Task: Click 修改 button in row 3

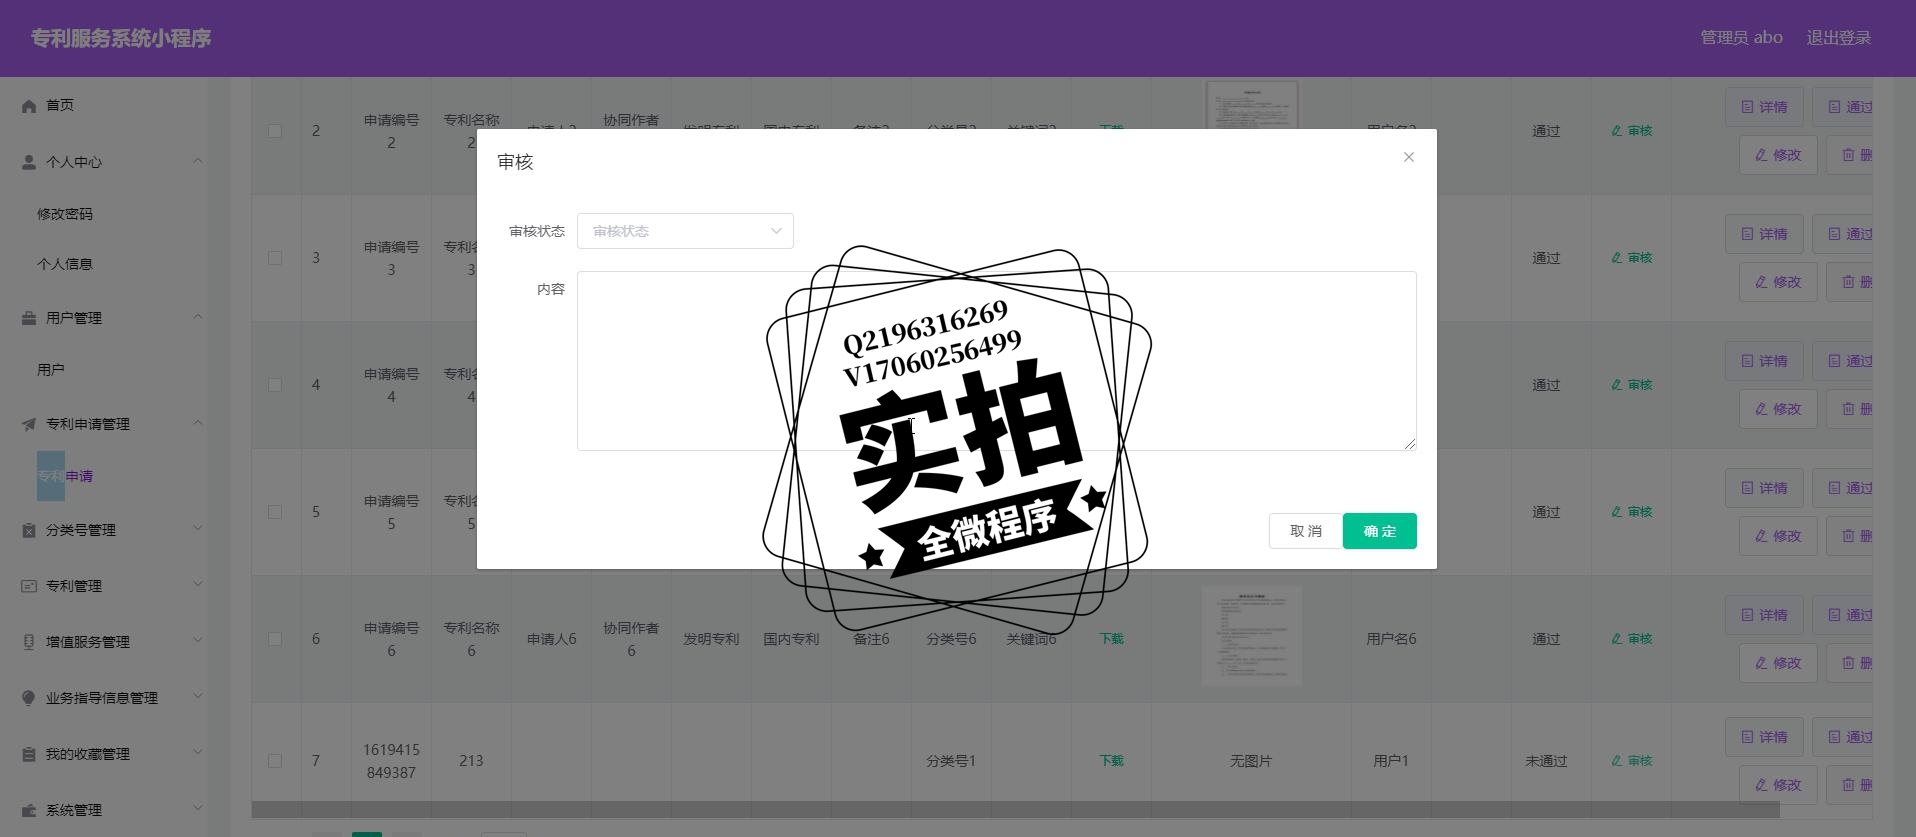Action: click(x=1778, y=282)
